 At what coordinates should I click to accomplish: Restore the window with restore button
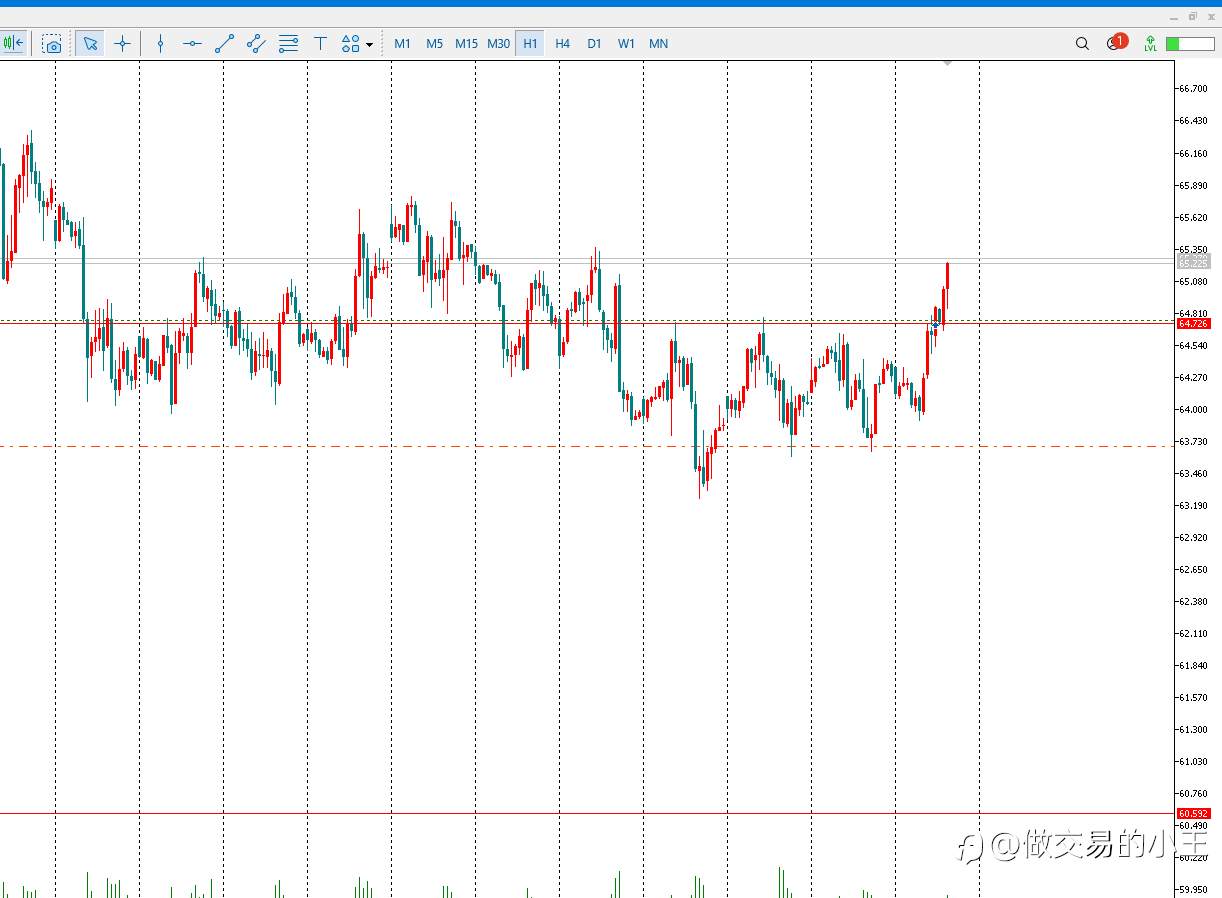[x=1192, y=17]
